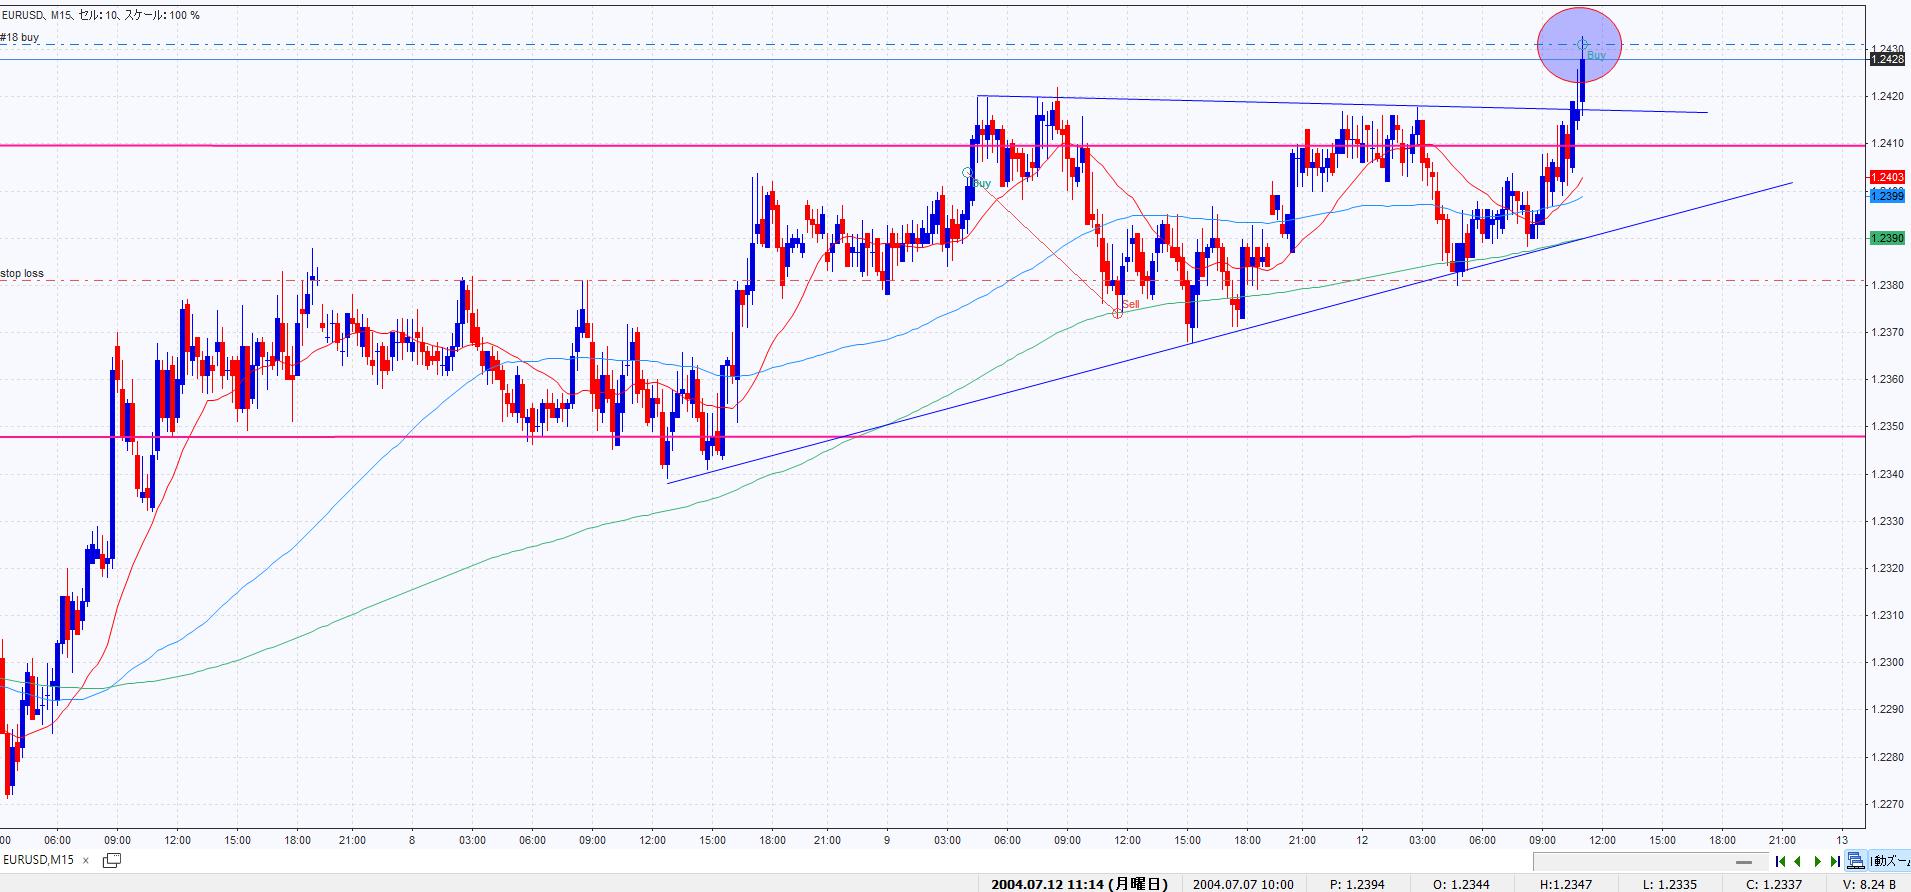Screen dimensions: 1911x892
Task: Click the red 1.2403 moving average price tag
Action: 1887,177
